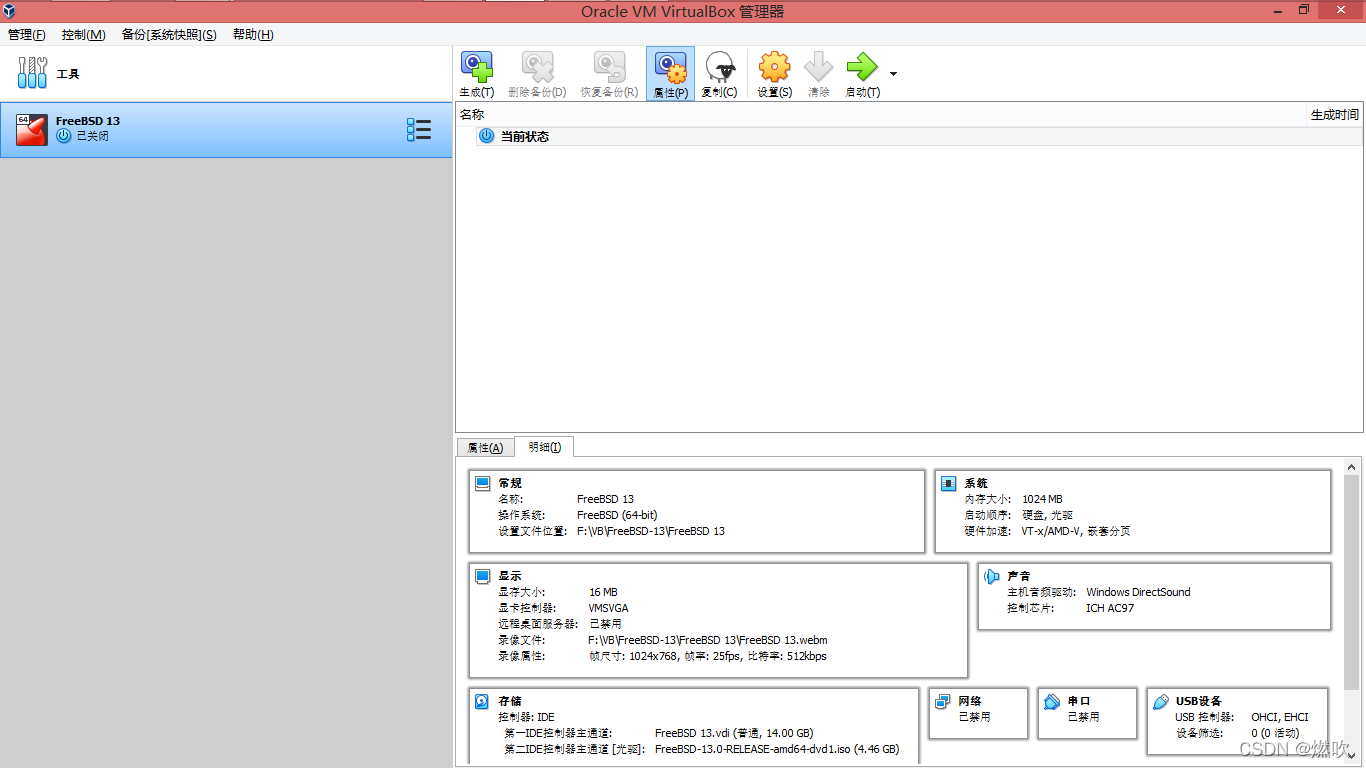Viewport: 1366px width, 768px height.
Task: Click the Windows DirectSound audio driver value
Action: (1138, 592)
